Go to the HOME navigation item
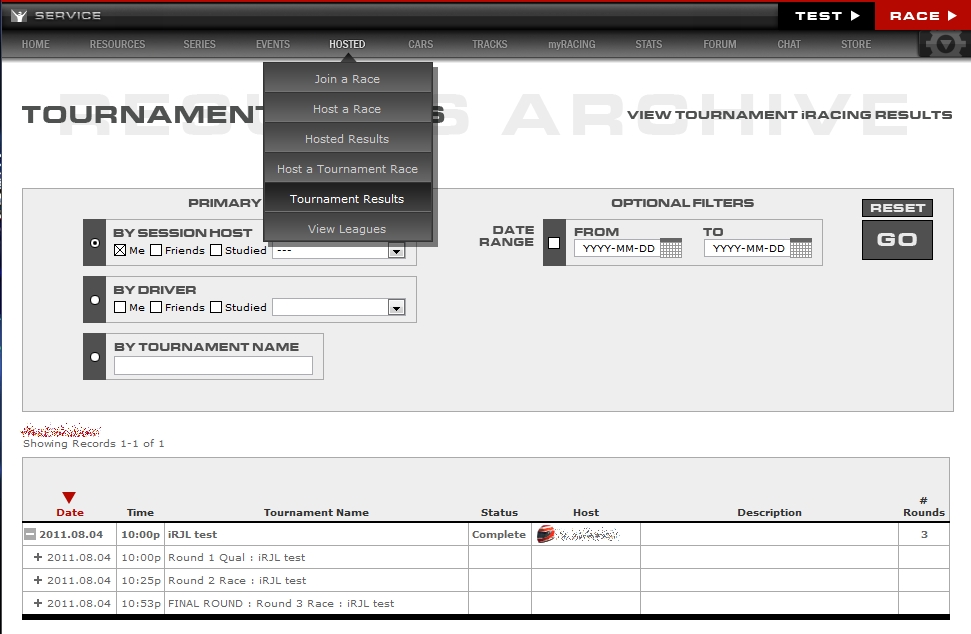 [35, 44]
